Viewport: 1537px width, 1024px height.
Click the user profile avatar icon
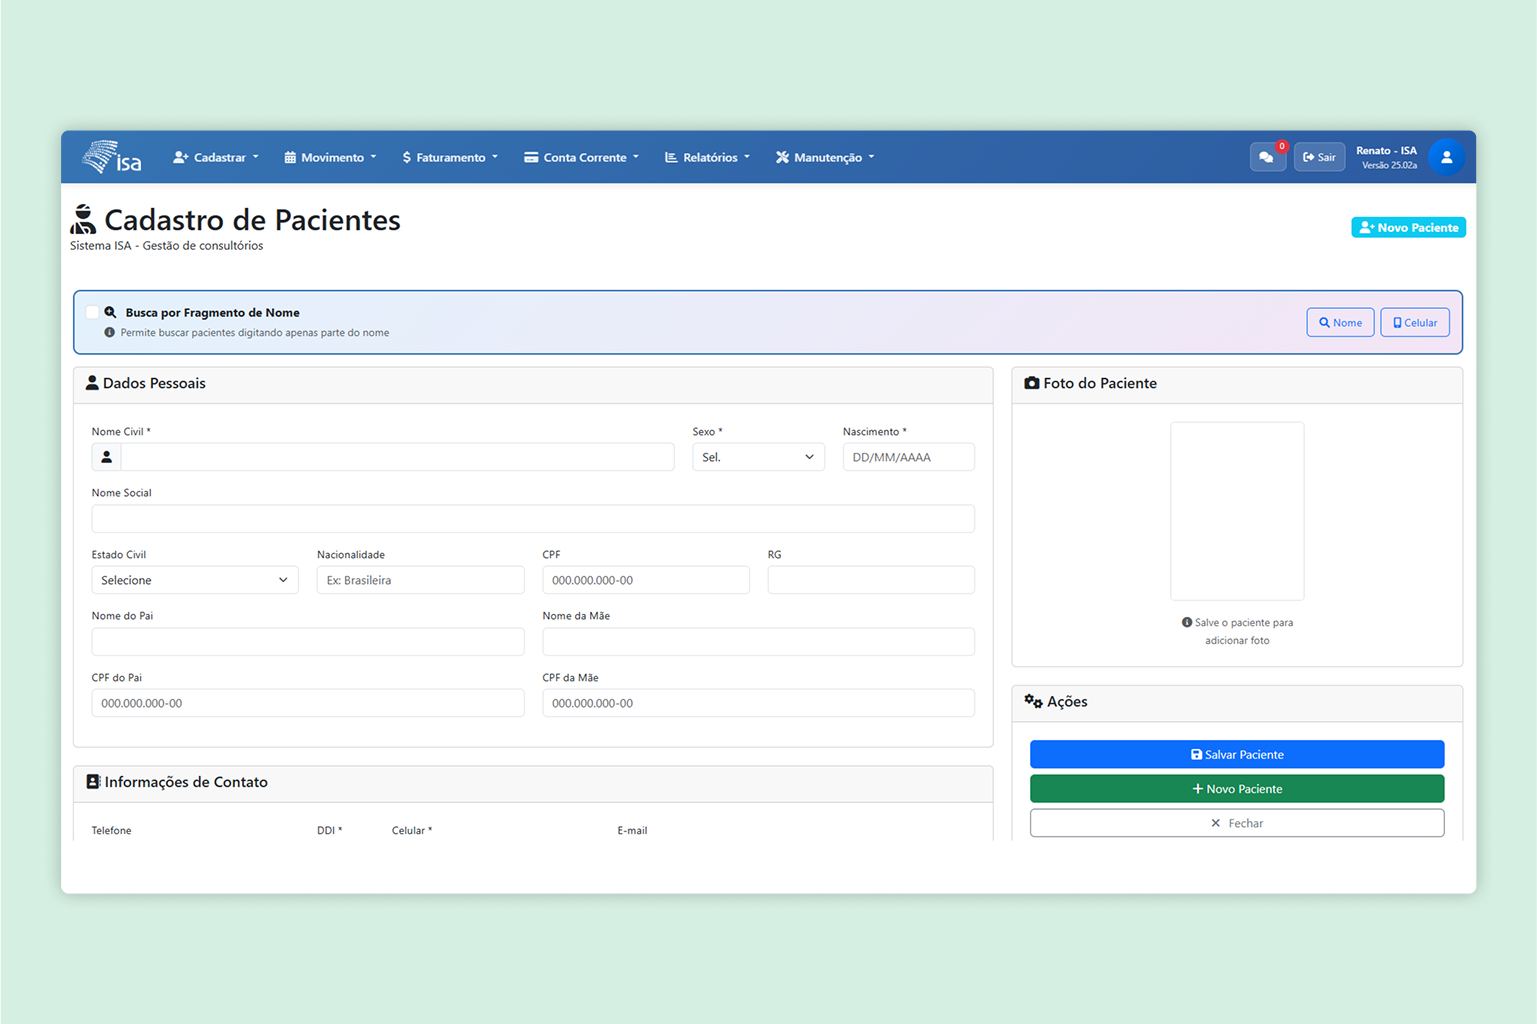1445,158
